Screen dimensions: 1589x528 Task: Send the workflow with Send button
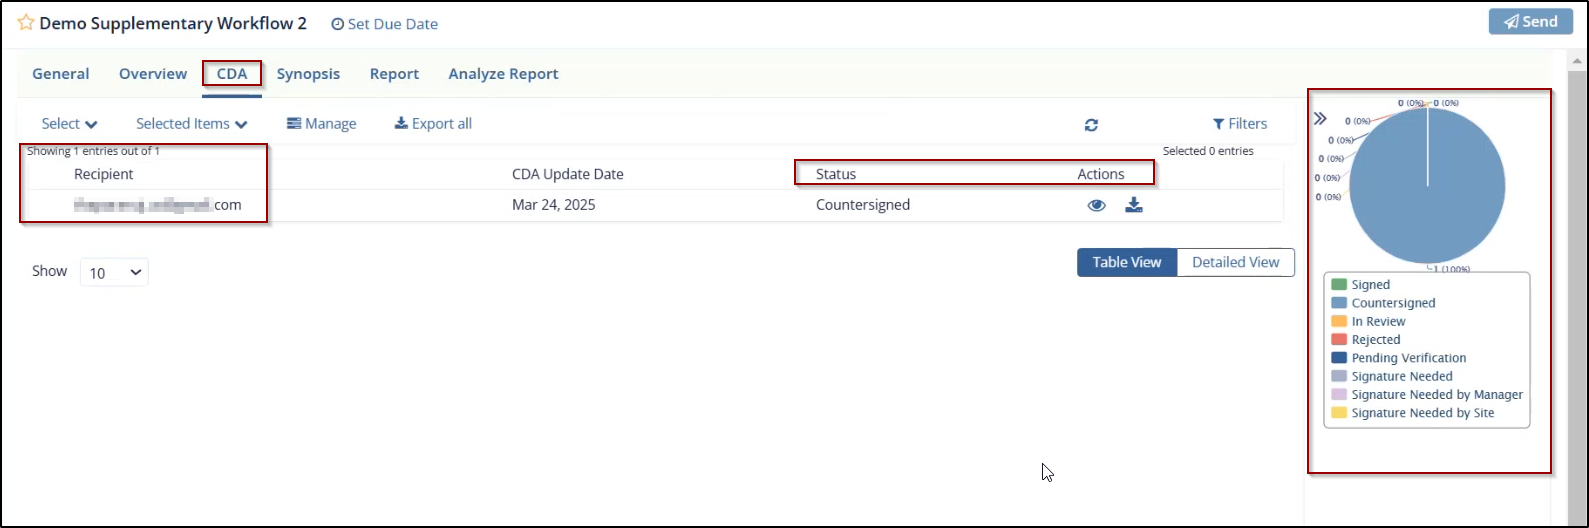point(1529,22)
